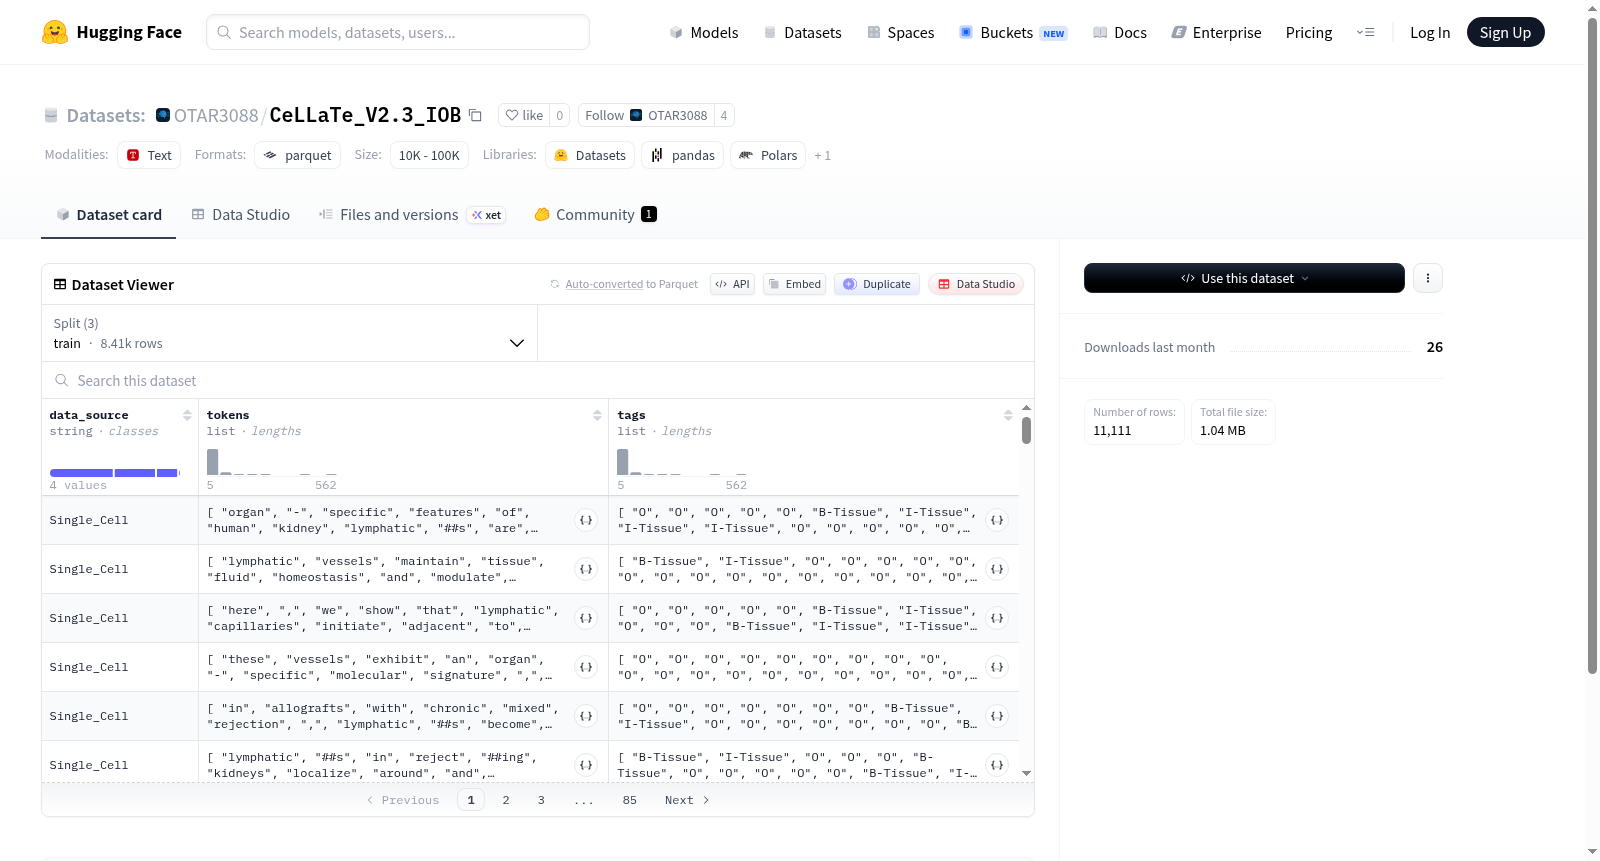This screenshot has width=1600, height=861.
Task: Sort by the tags column arrows
Action: (1008, 415)
